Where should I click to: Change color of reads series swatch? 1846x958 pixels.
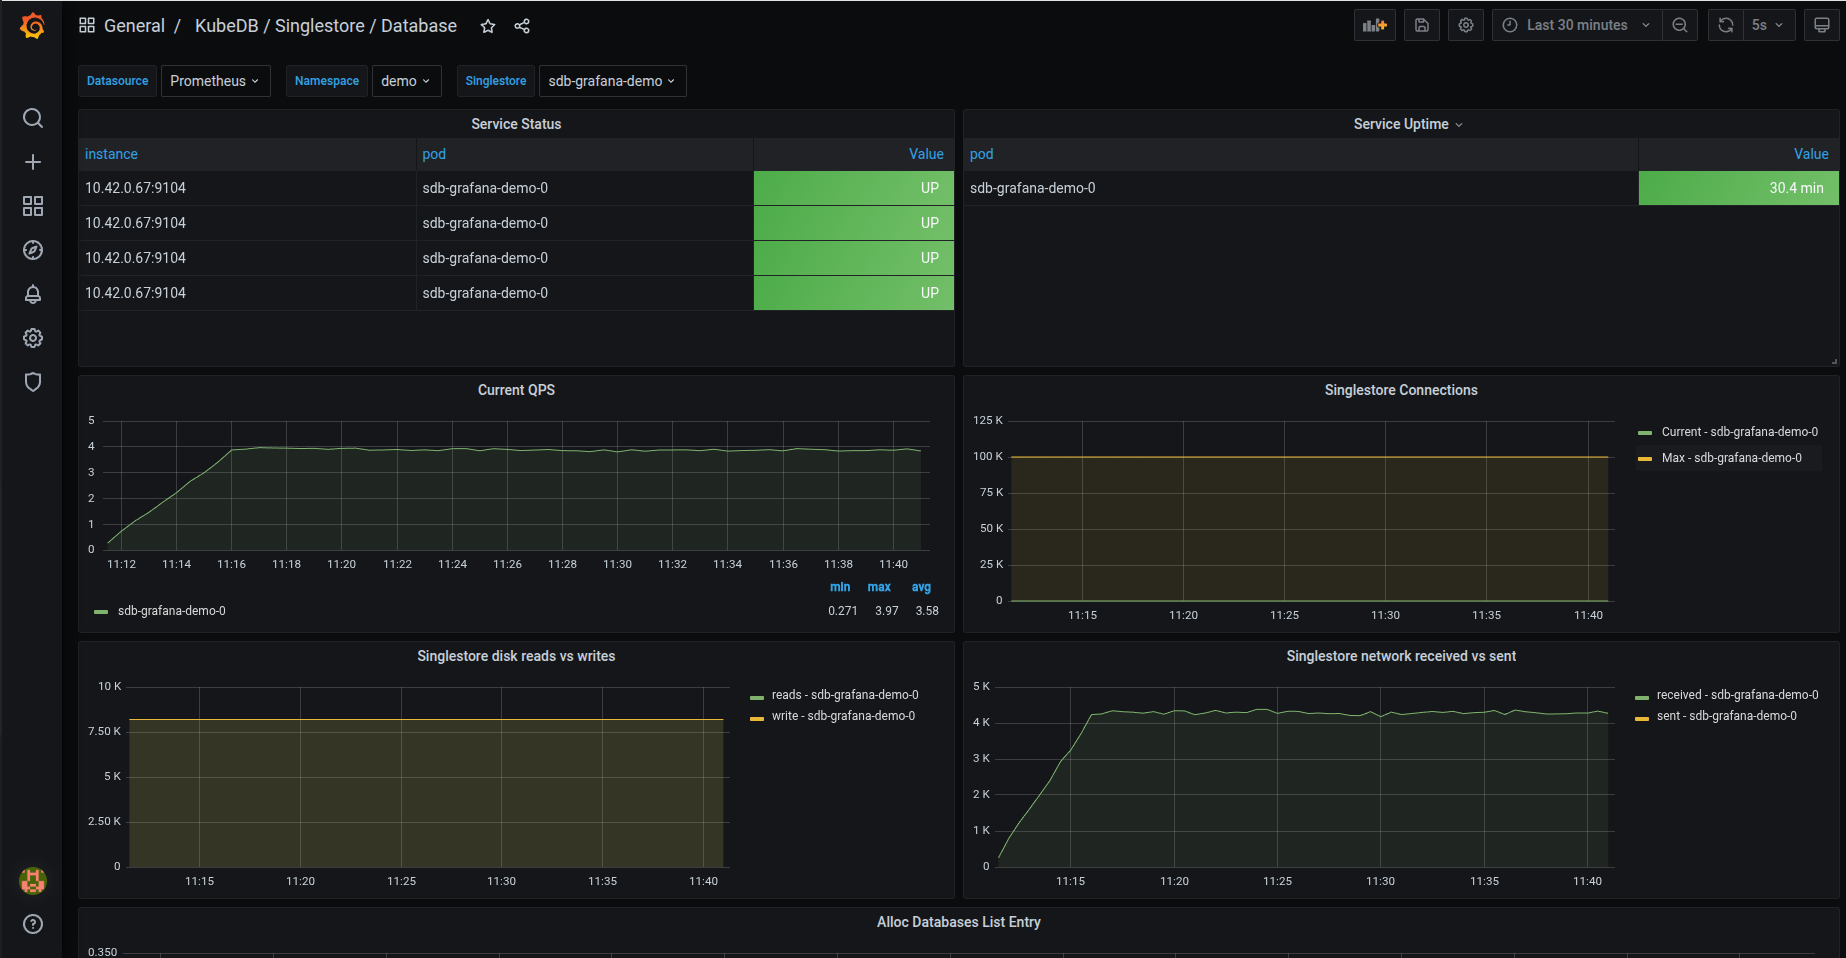tap(757, 696)
